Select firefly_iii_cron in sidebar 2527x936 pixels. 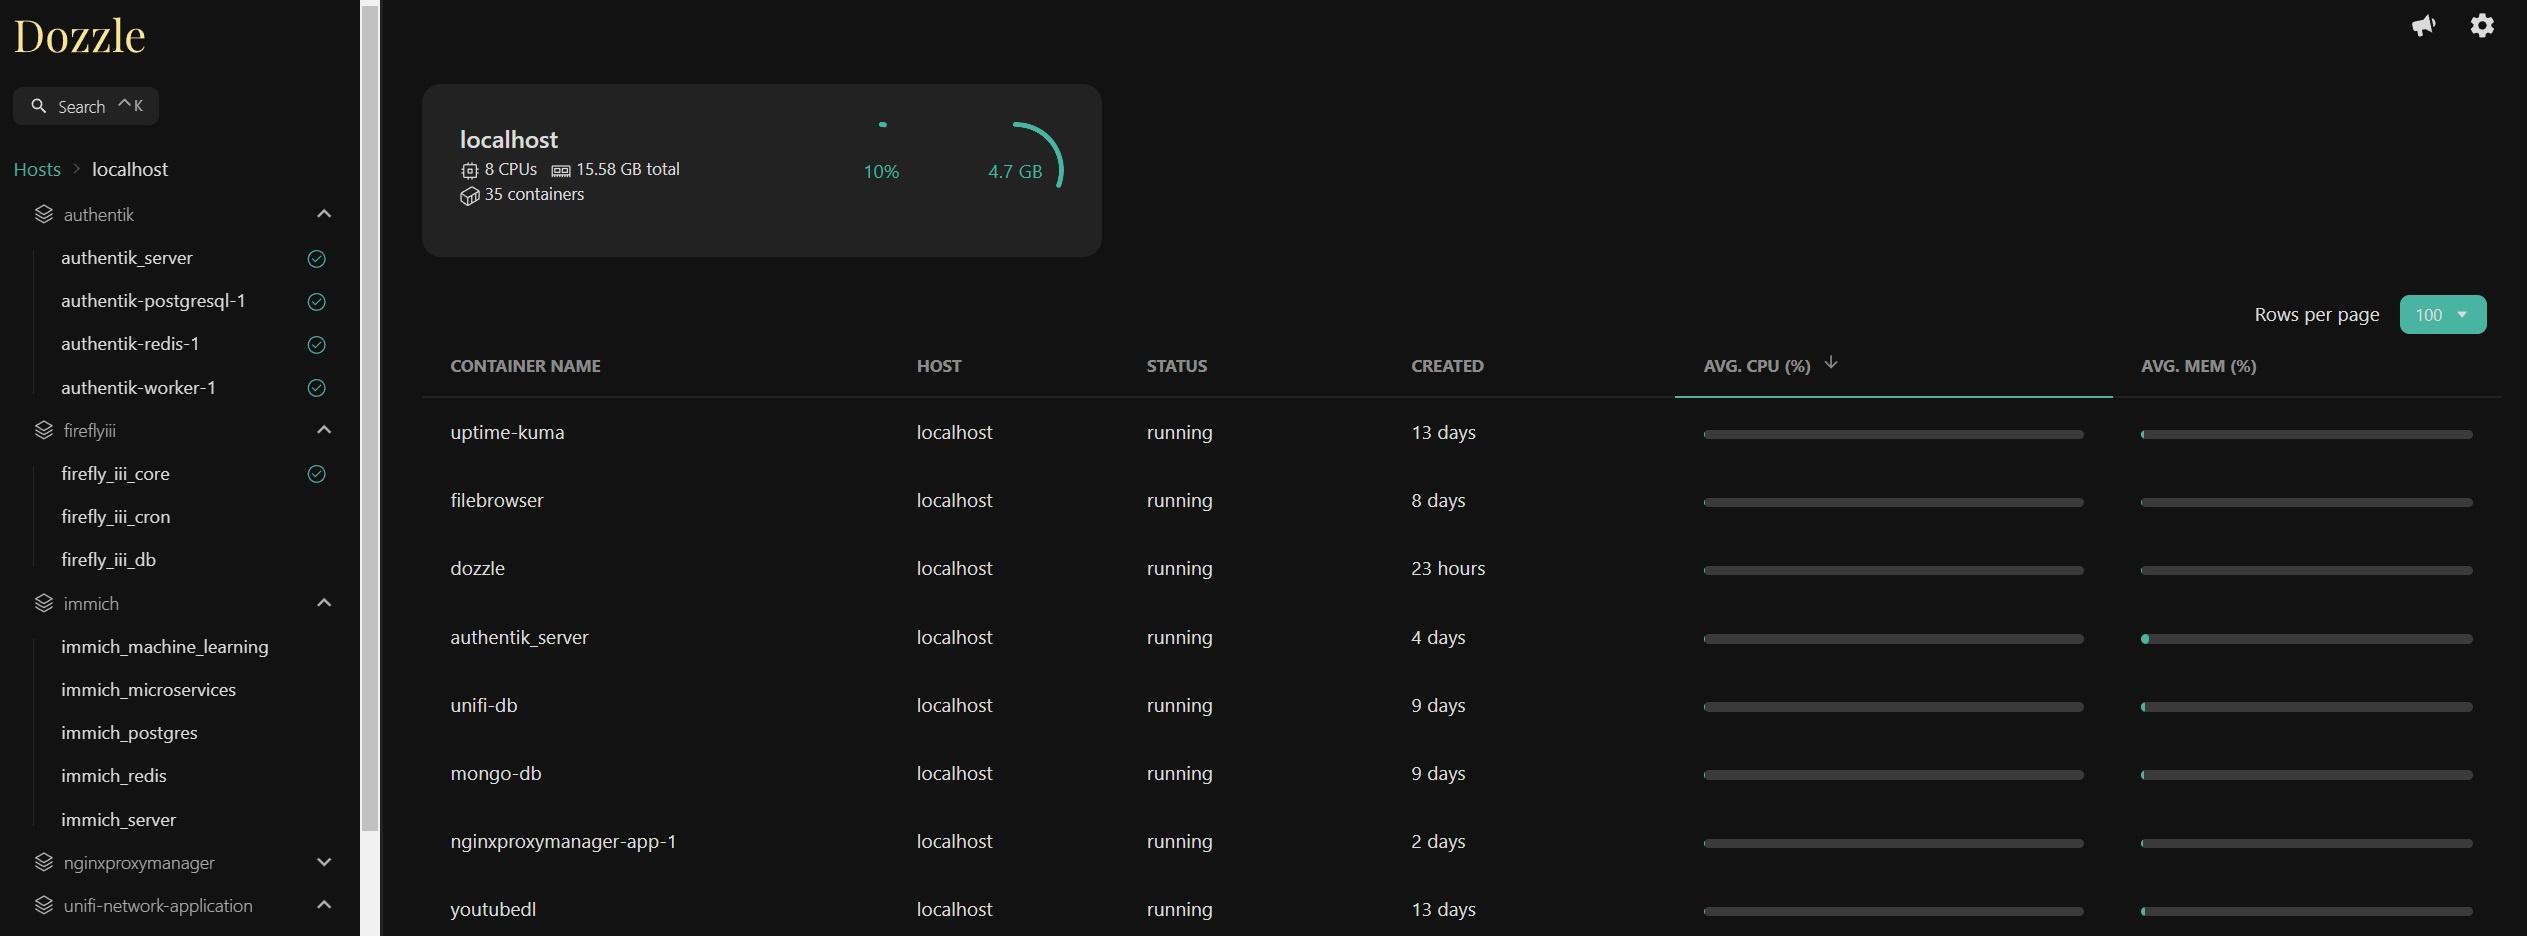(x=115, y=517)
